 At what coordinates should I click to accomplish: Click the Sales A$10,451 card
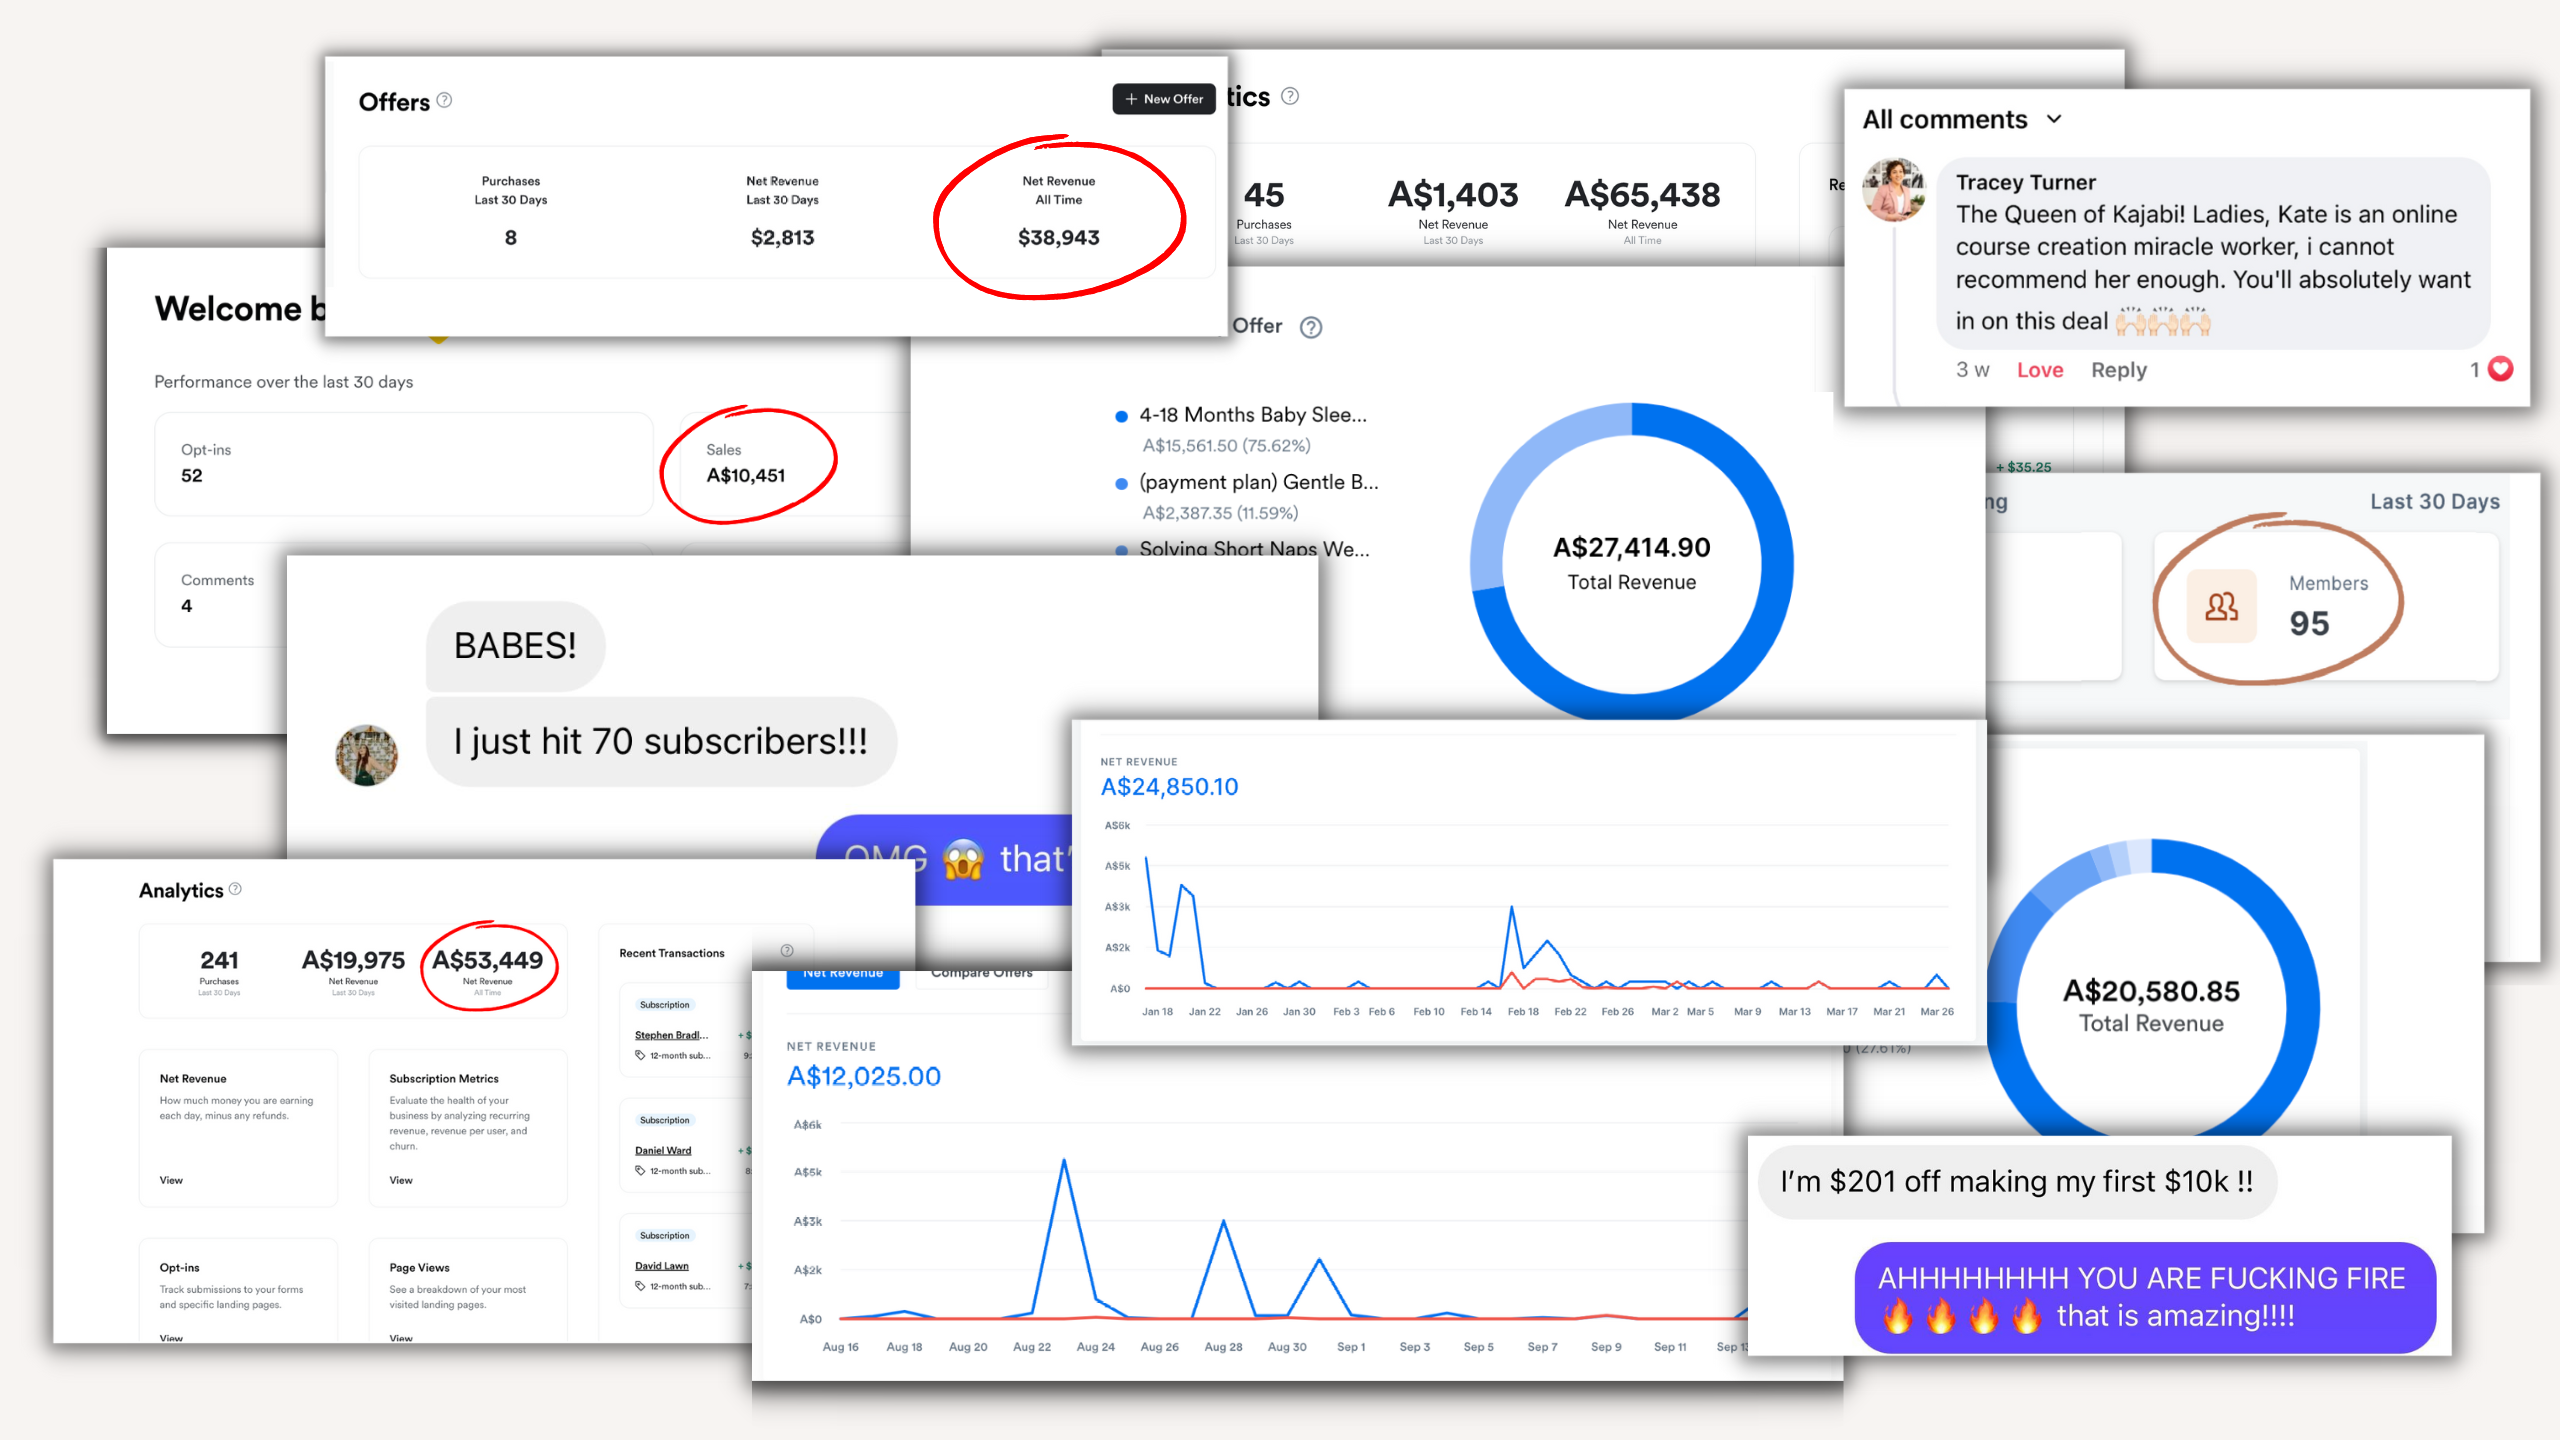pos(745,464)
